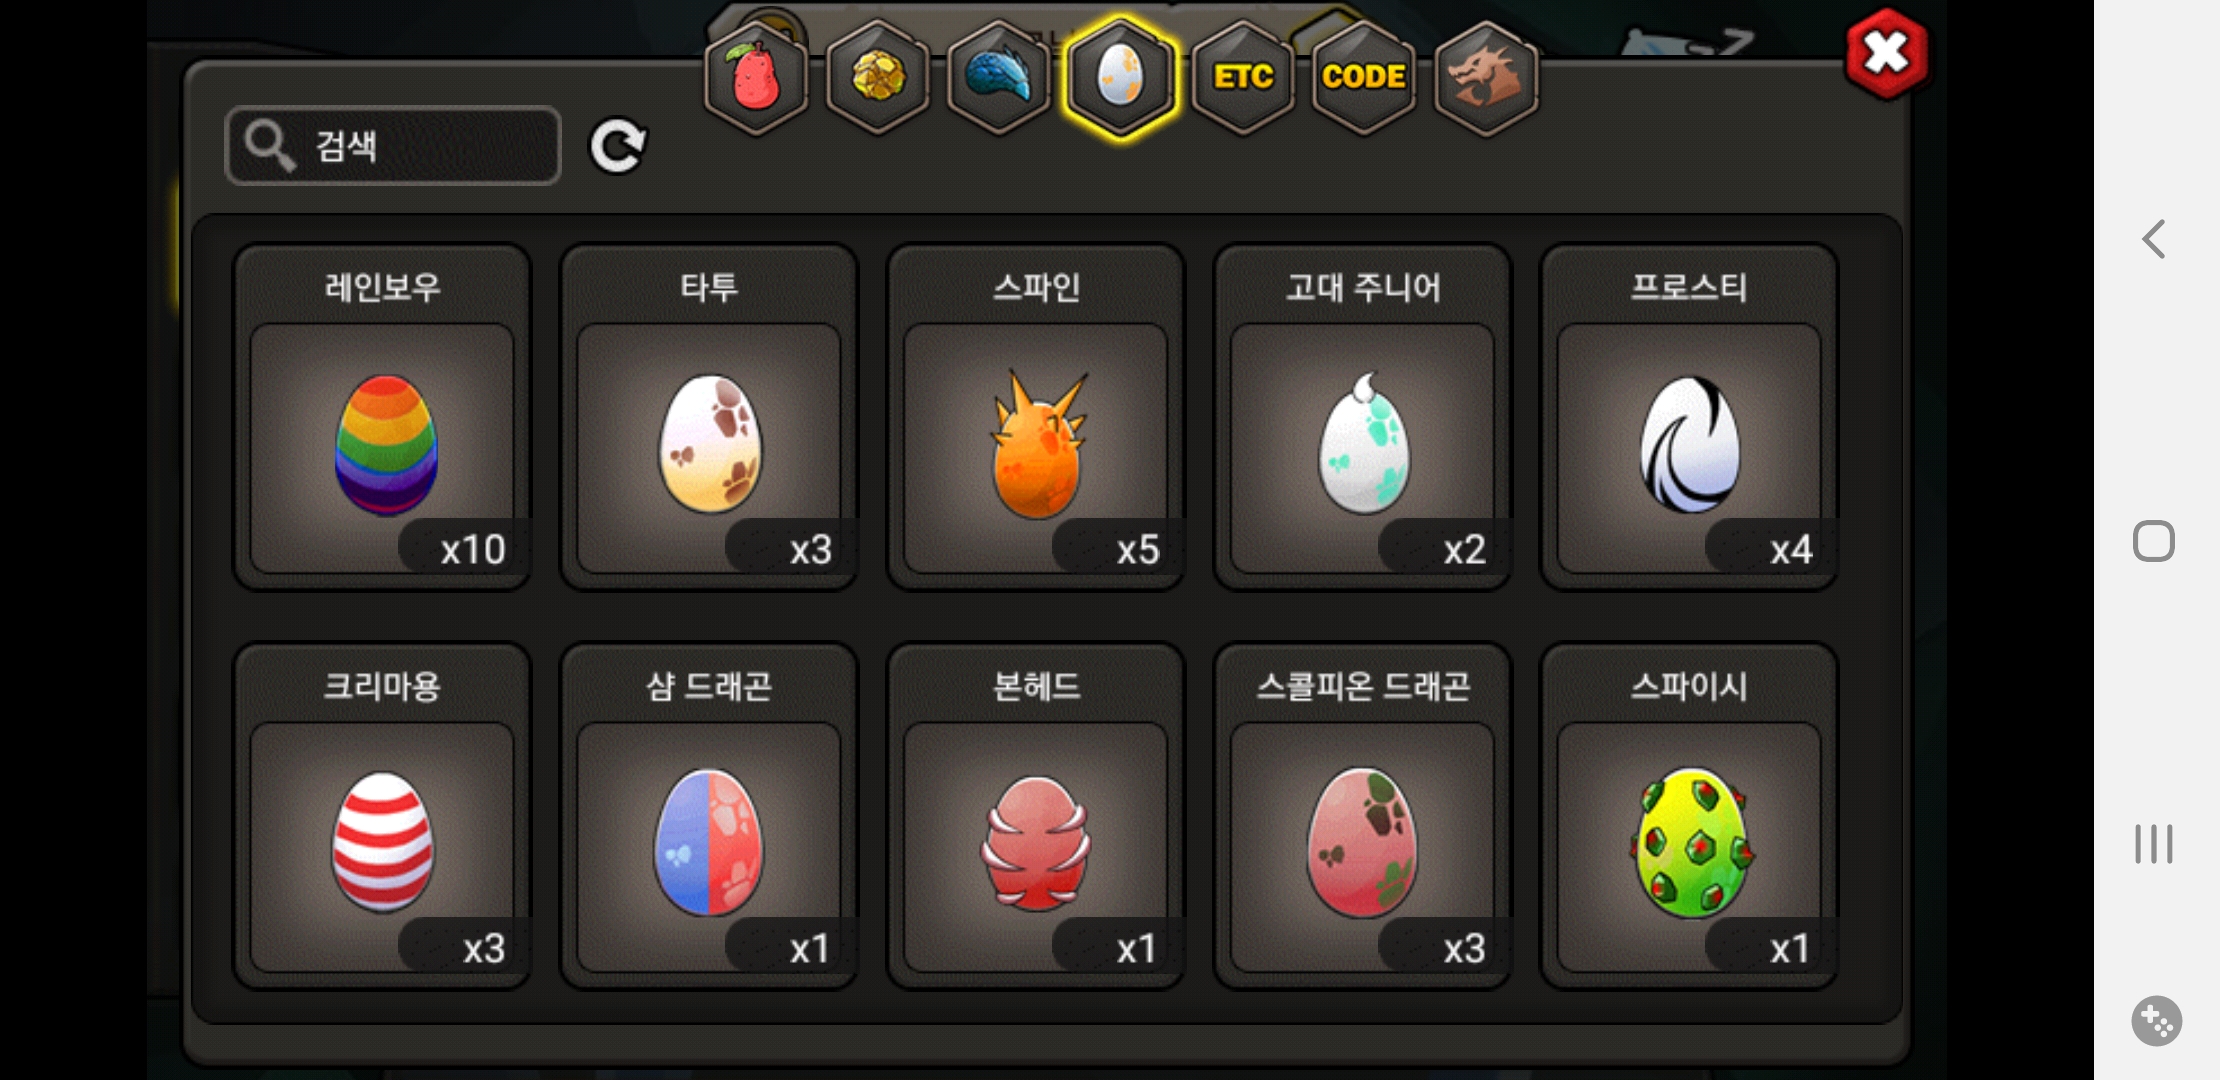
Task: Open the fruit food category tab
Action: [x=756, y=77]
